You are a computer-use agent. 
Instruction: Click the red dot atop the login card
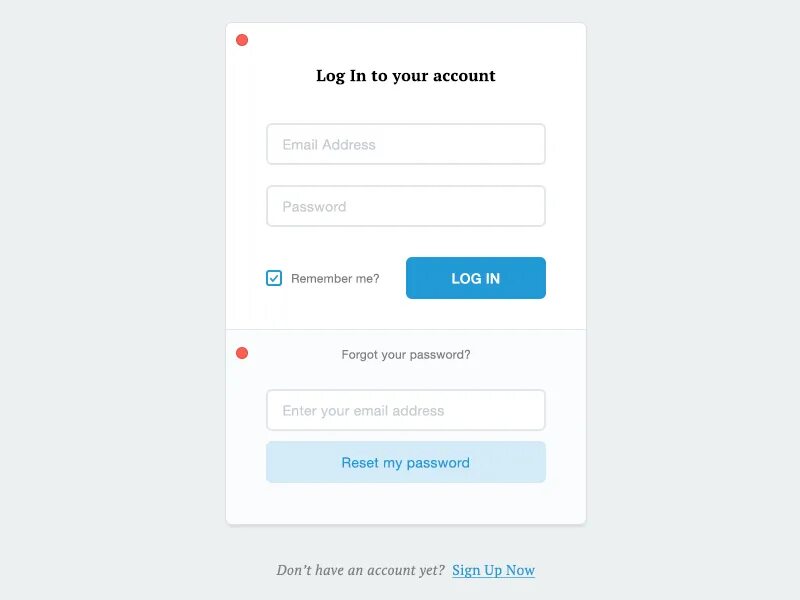242,40
